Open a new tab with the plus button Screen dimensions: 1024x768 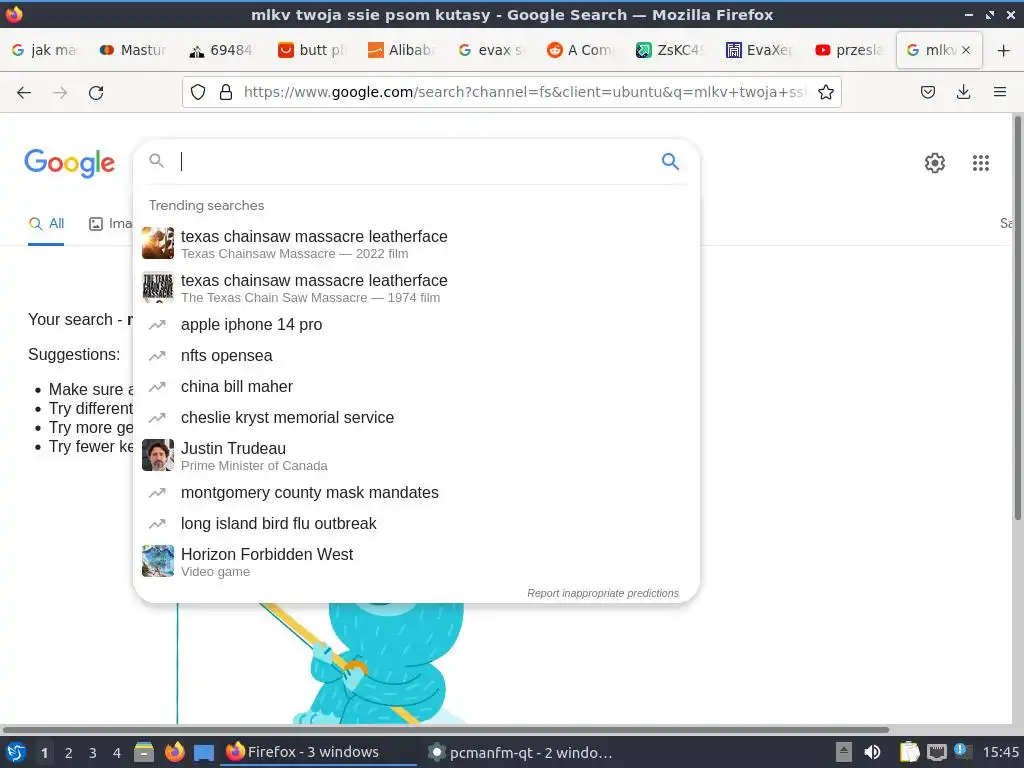pyautogui.click(x=1003, y=50)
